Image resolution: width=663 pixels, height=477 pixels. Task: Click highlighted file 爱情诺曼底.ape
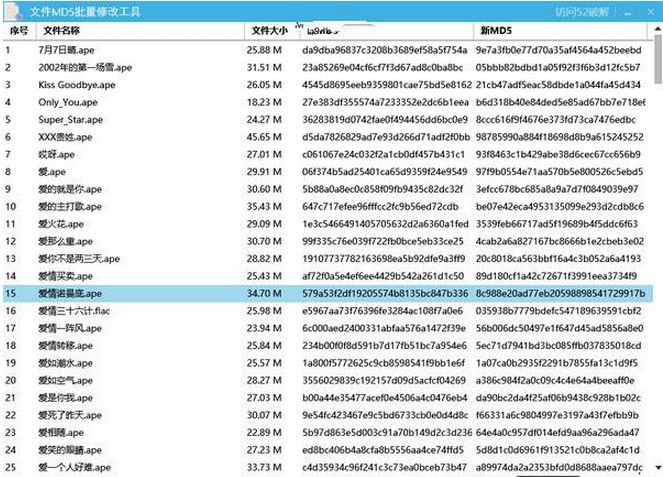tap(70, 293)
